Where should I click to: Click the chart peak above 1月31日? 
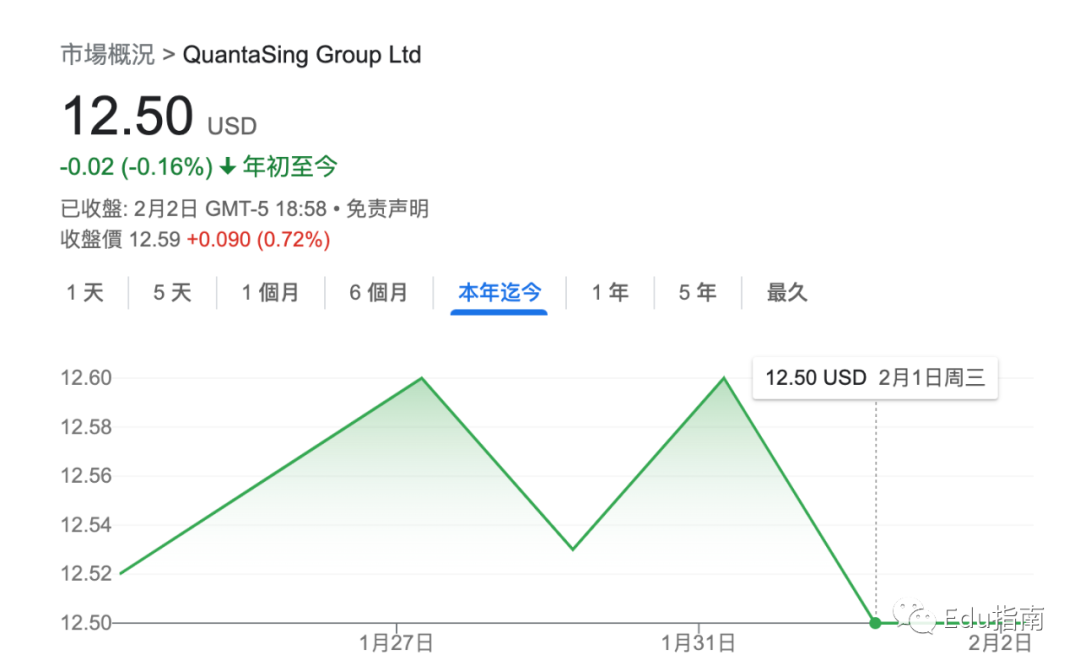724,378
